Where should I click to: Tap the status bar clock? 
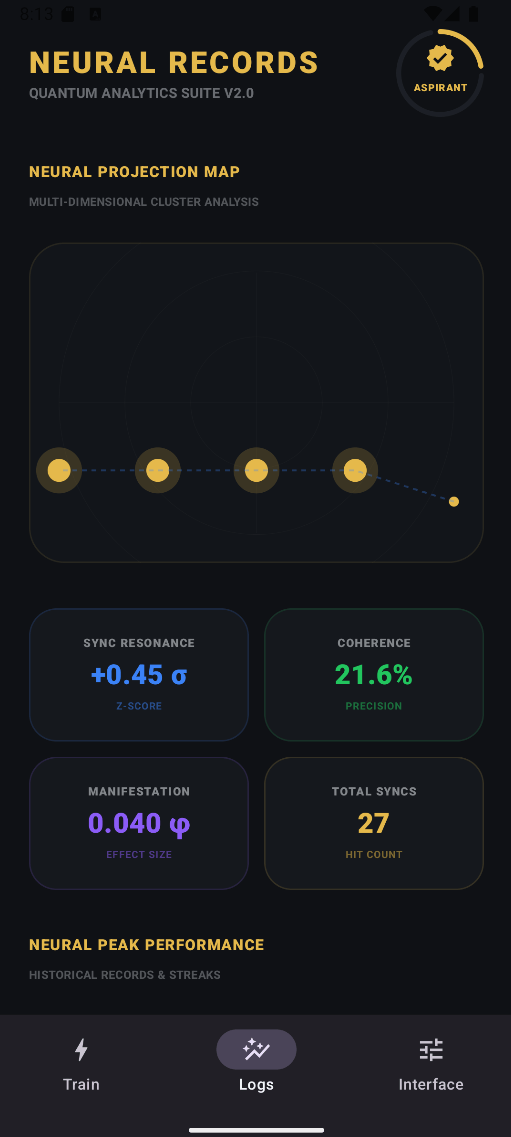coord(36,14)
